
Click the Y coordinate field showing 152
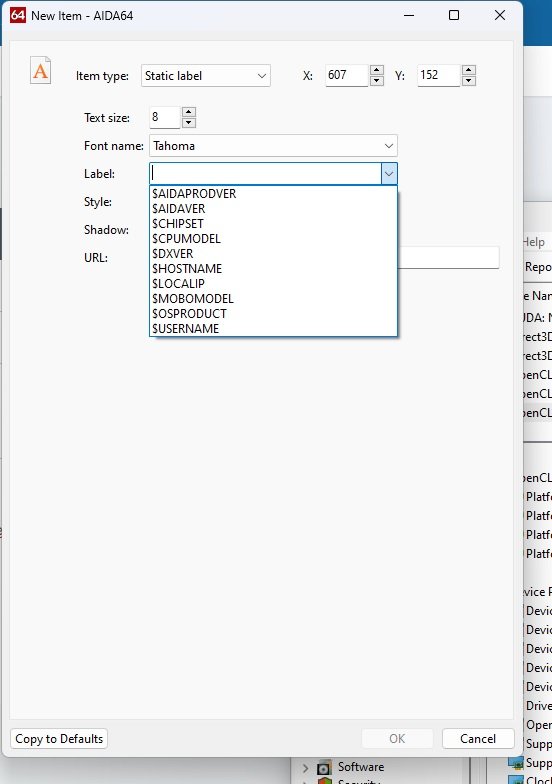(439, 76)
